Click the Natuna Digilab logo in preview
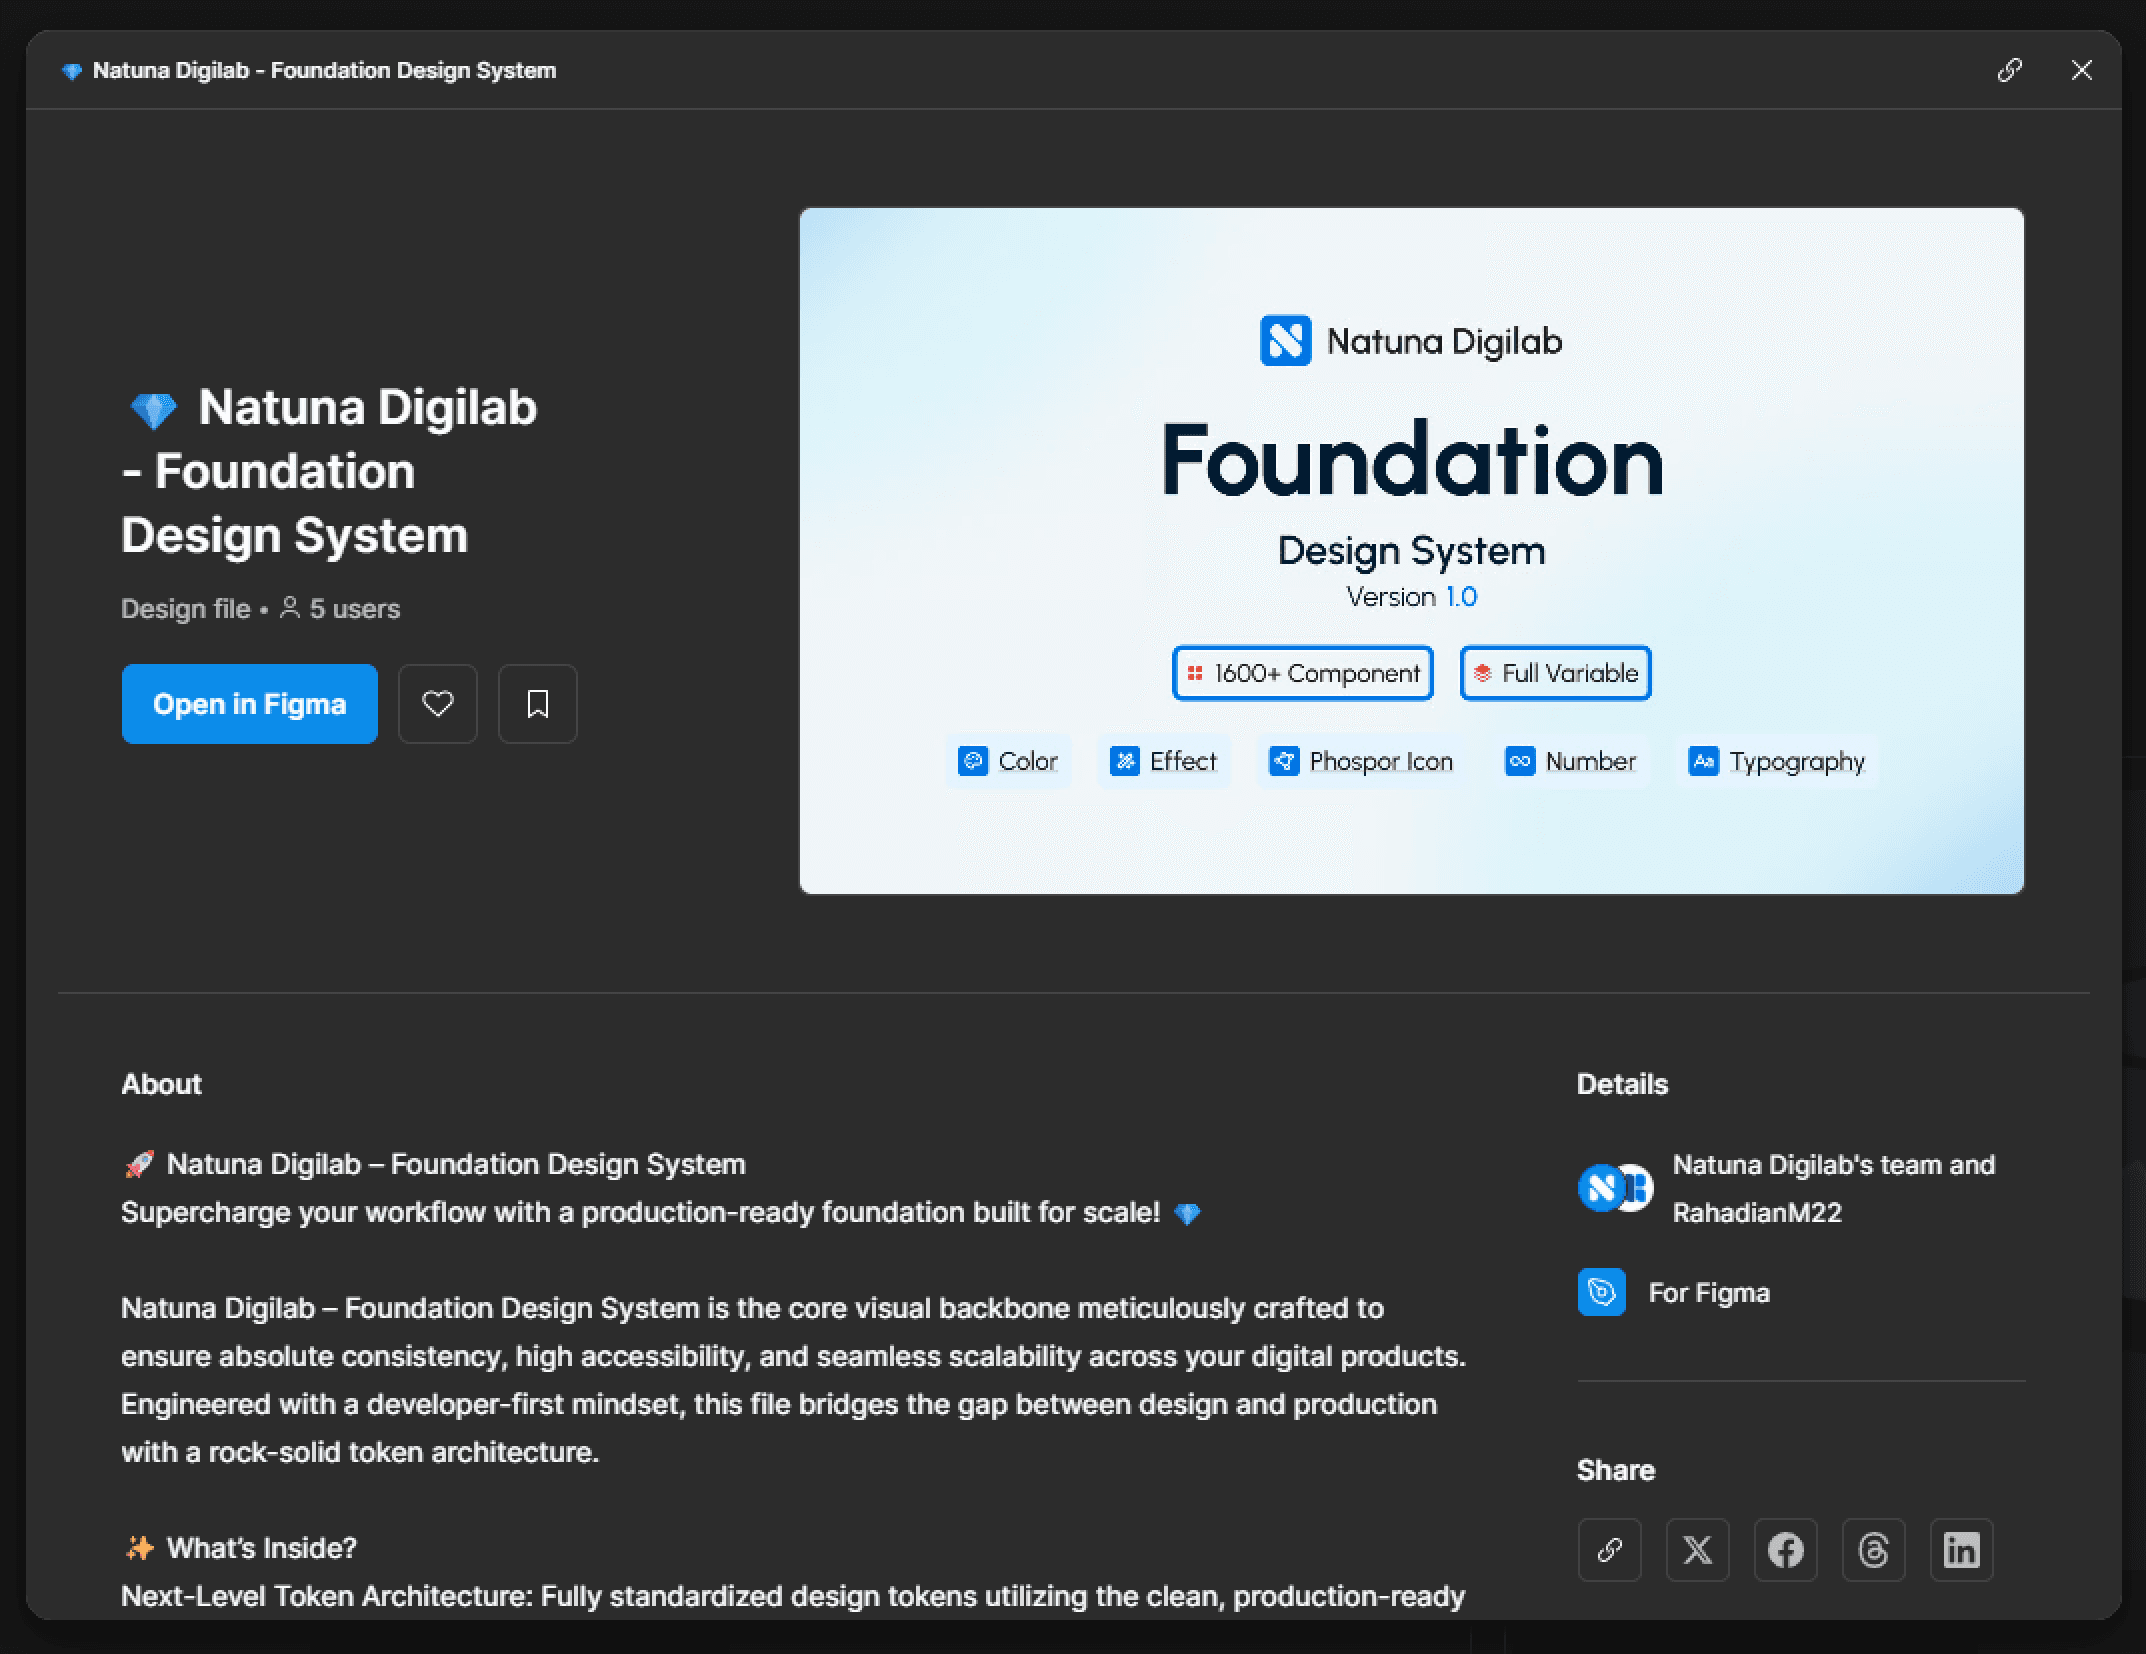 (x=1285, y=341)
